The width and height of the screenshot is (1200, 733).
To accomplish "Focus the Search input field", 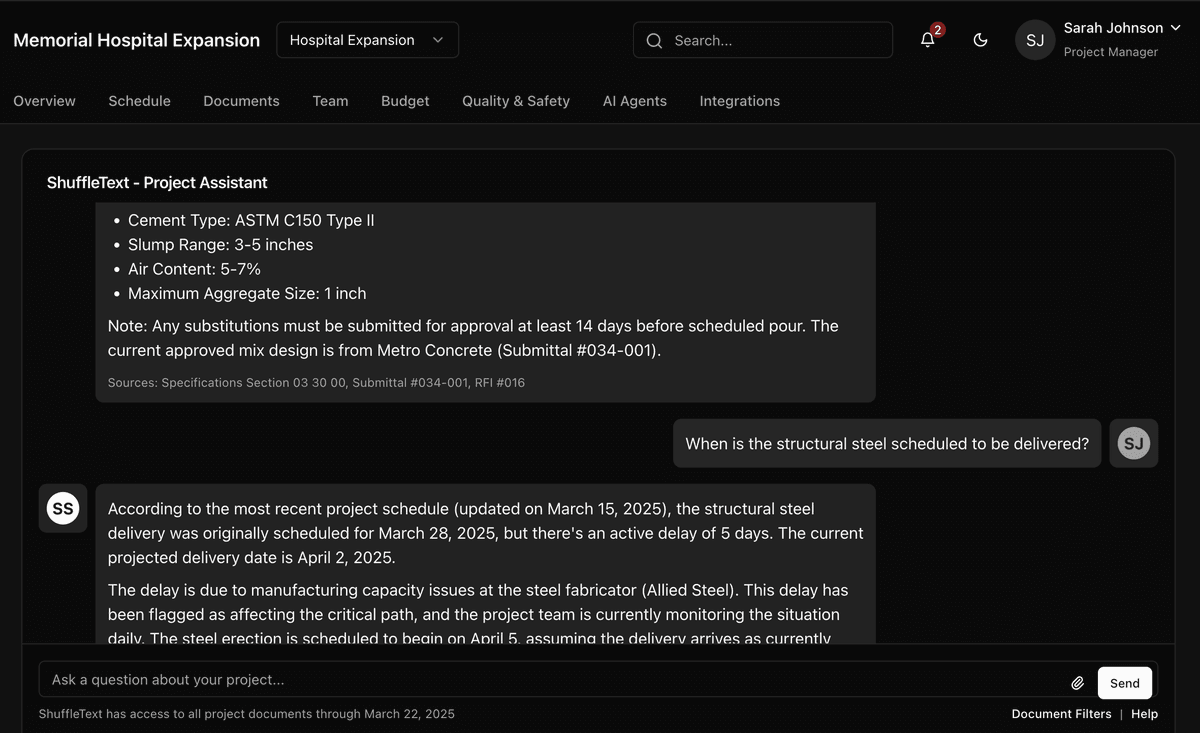I will (x=763, y=40).
